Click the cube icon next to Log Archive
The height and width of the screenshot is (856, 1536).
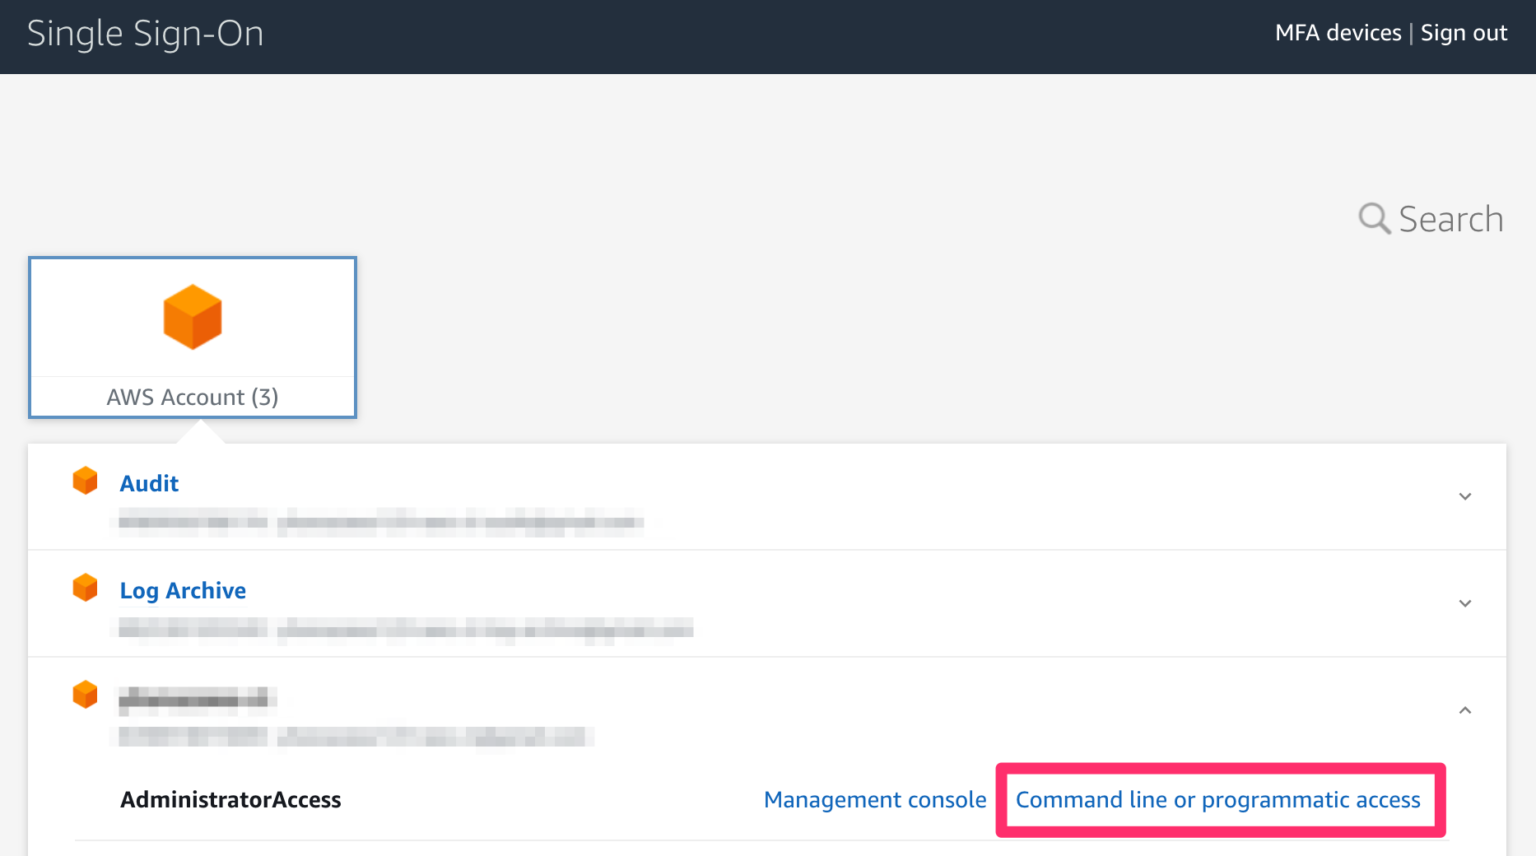85,587
